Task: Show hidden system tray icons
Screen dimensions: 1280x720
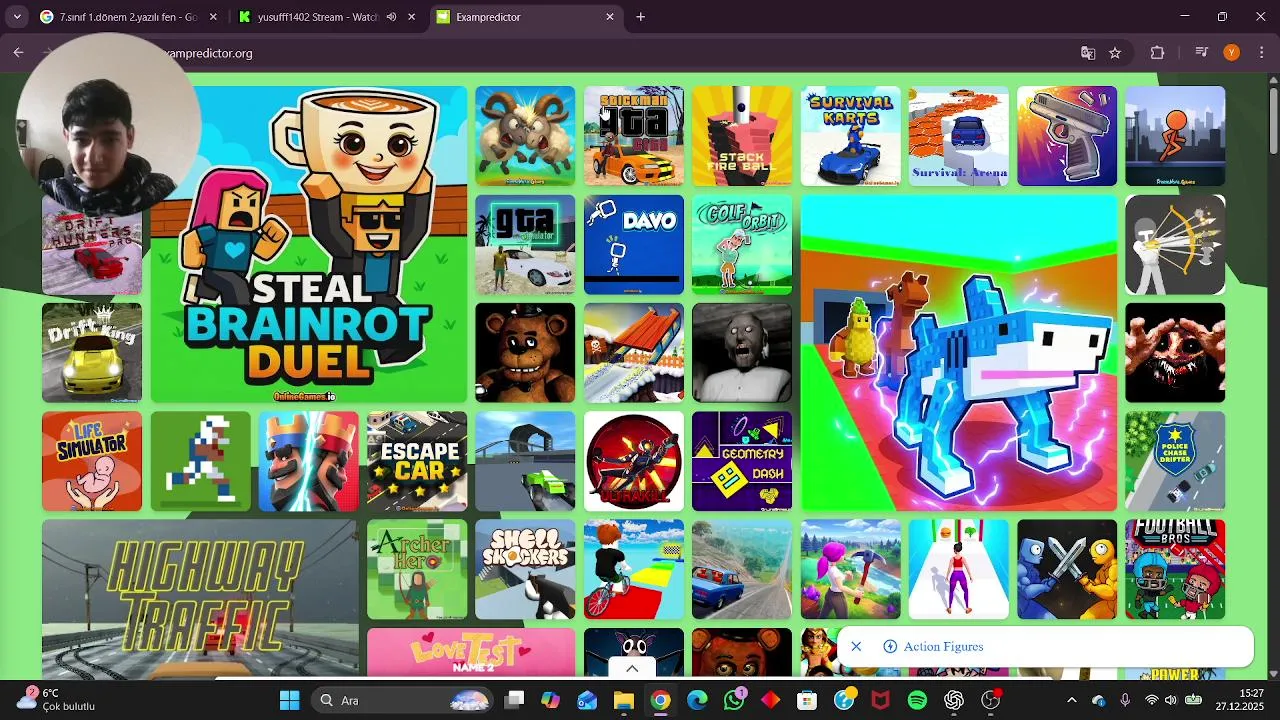Action: pyautogui.click(x=1072, y=700)
